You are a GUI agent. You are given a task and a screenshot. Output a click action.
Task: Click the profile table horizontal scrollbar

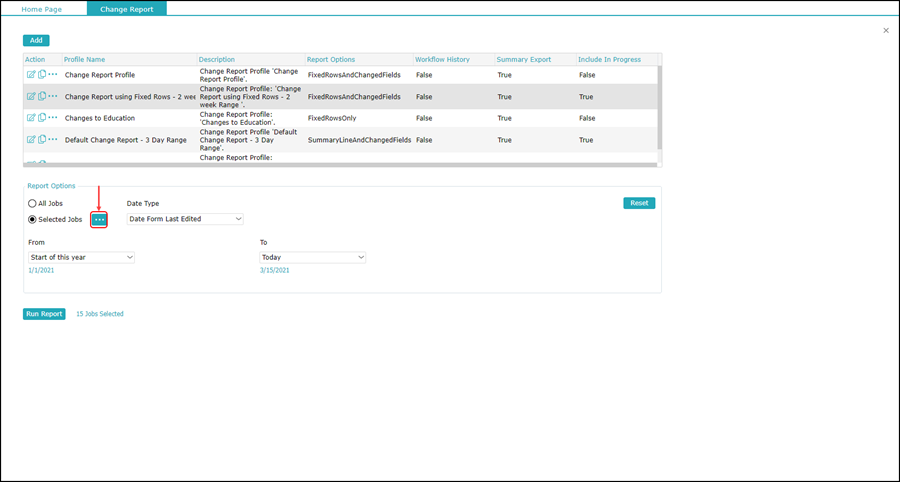(x=340, y=165)
